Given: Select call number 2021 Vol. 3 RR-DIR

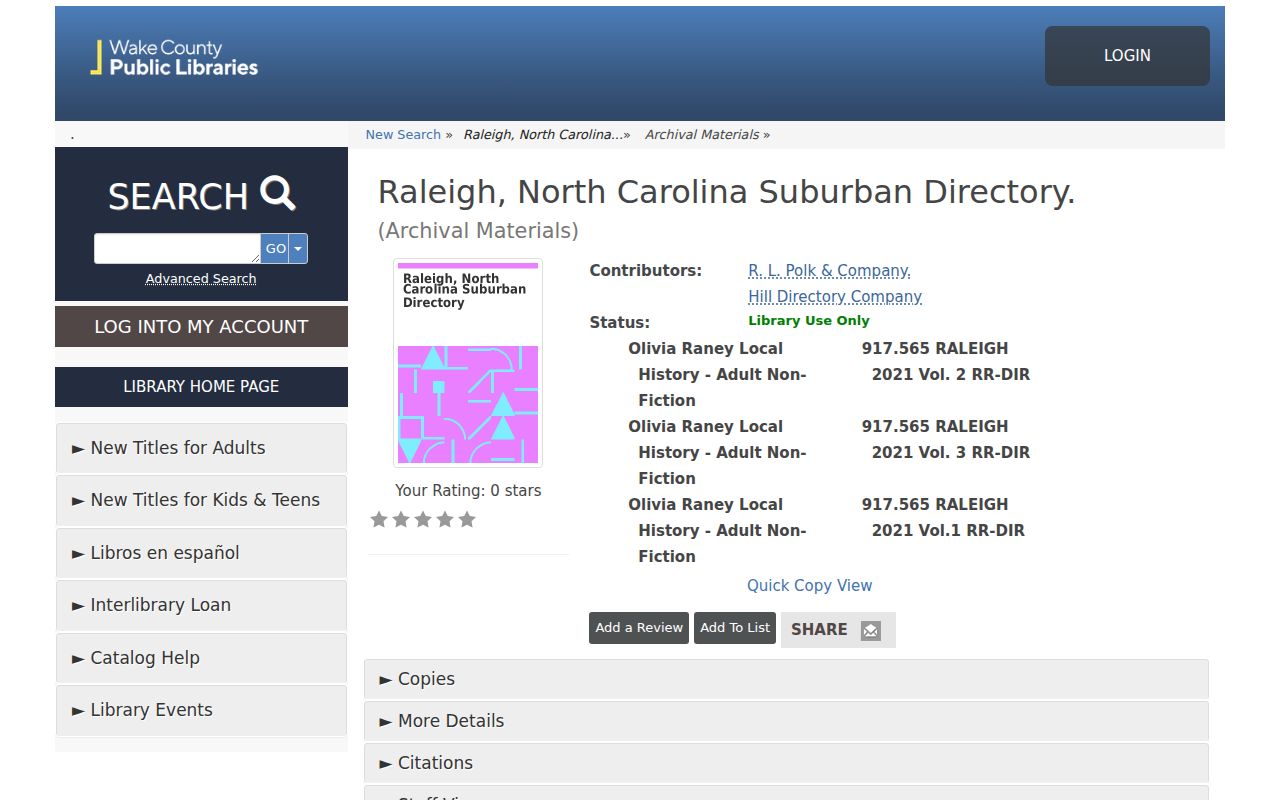Looking at the screenshot, I should coord(951,453).
